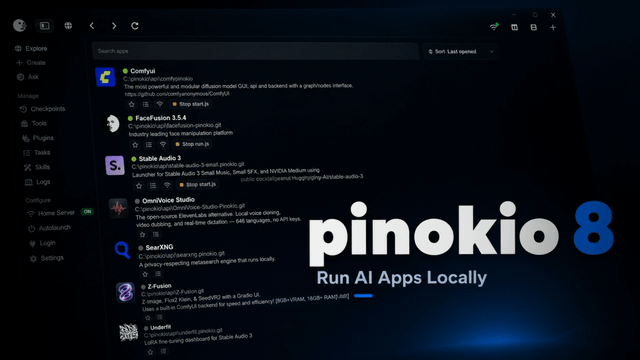Open Checkpoints in the Manage list

pyautogui.click(x=42, y=109)
